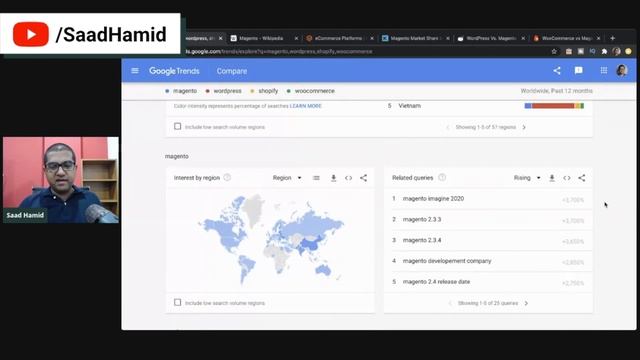Open the Chrome extensions puzzle icon
The height and width of the screenshot is (360, 640).
click(x=604, y=51)
